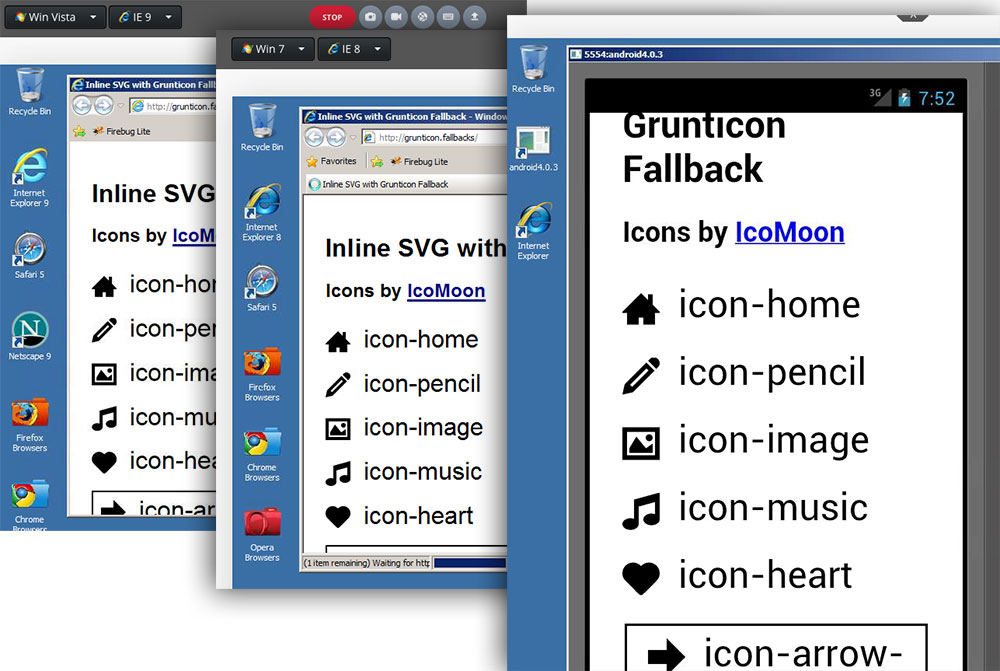The width and height of the screenshot is (1000, 671).
Task: Click the home glyph in Android emulator list
Action: [x=641, y=309]
